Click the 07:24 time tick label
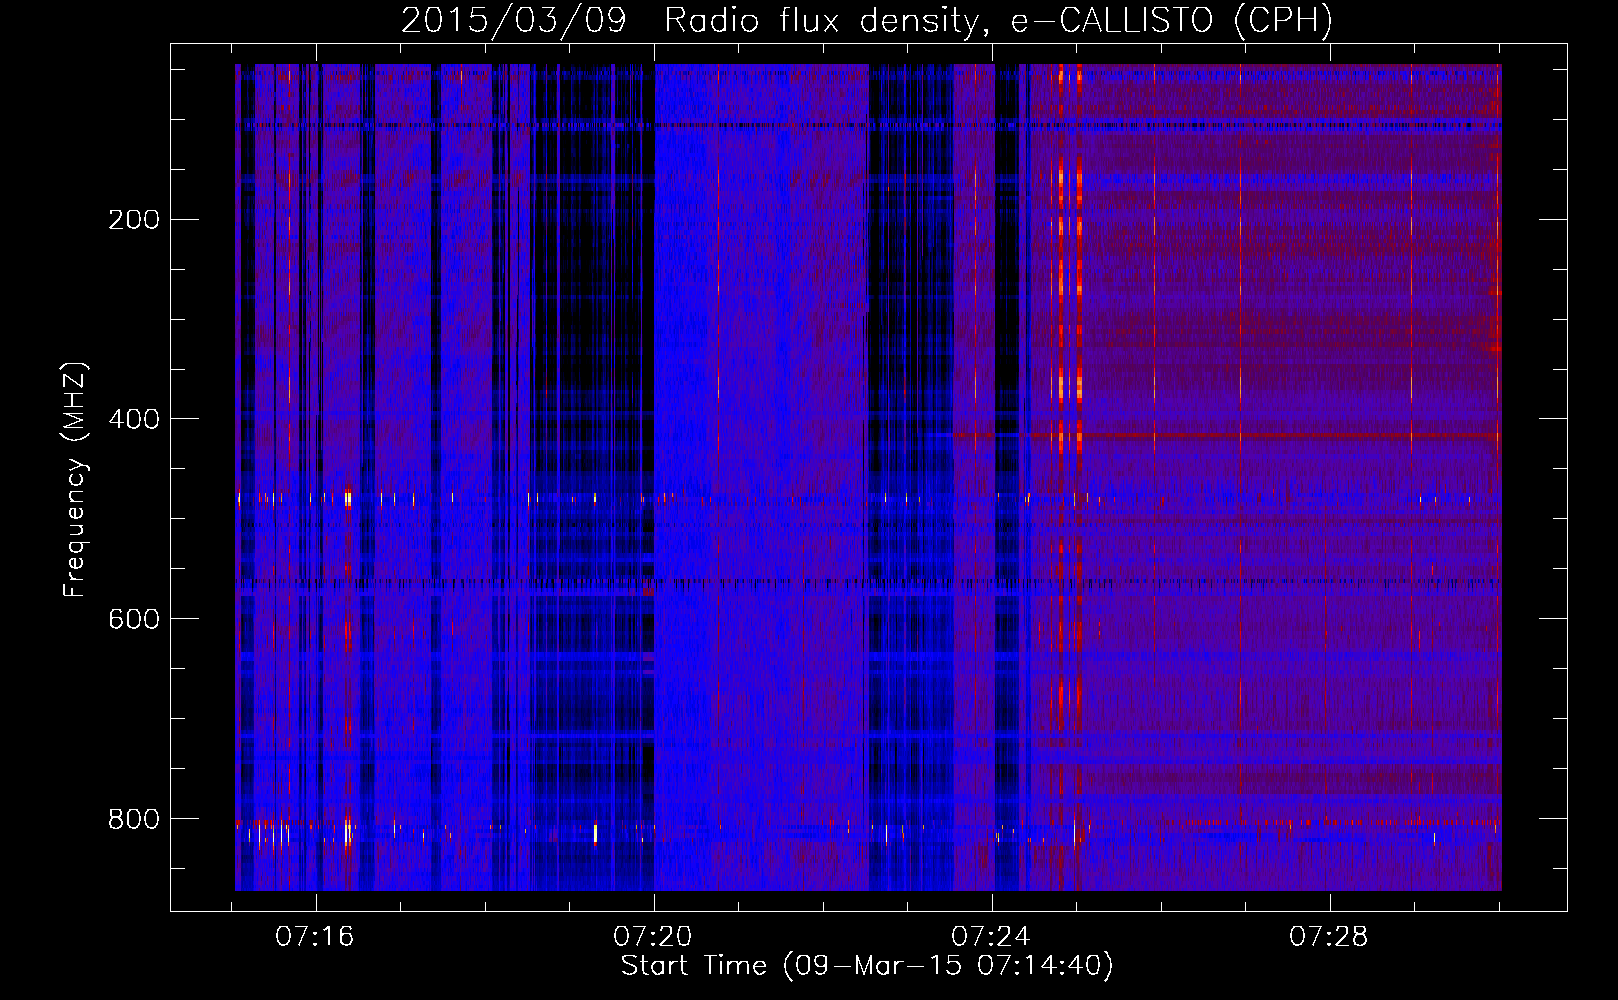1618x1000 pixels. (991, 937)
